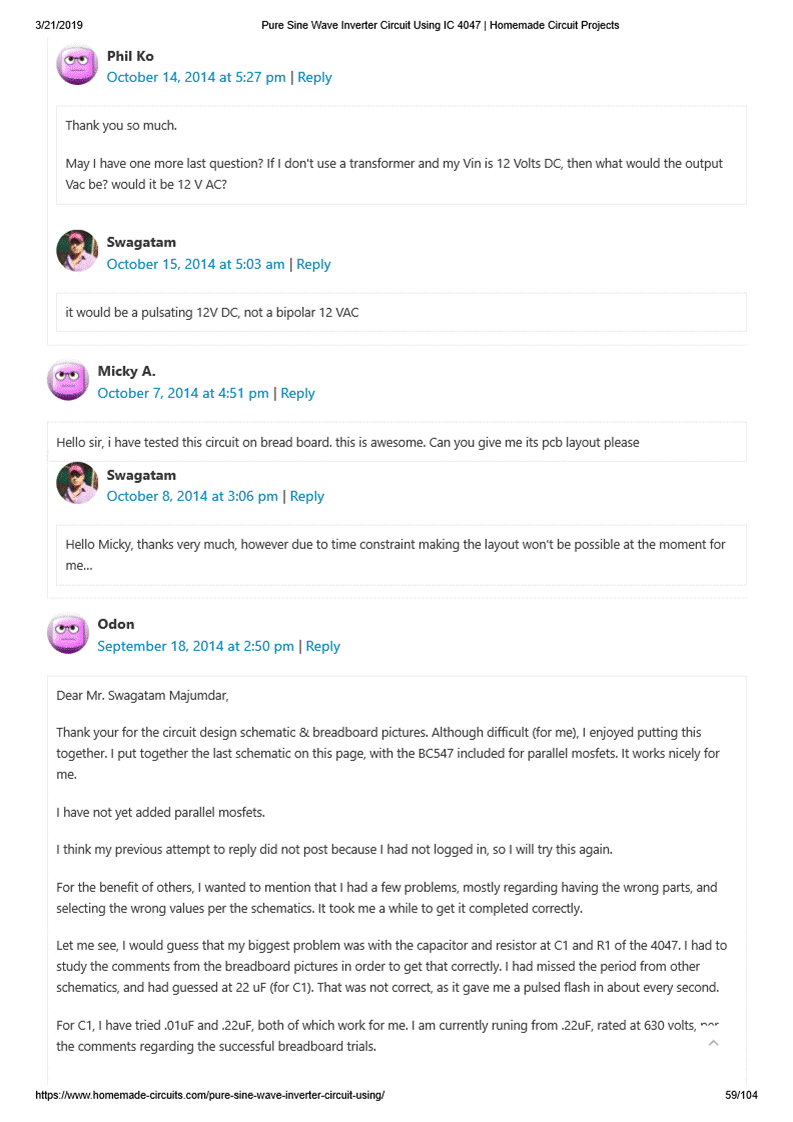Open the October 8, 2014 3:06 pm permalink
The image size is (793, 1122).
click(x=192, y=496)
